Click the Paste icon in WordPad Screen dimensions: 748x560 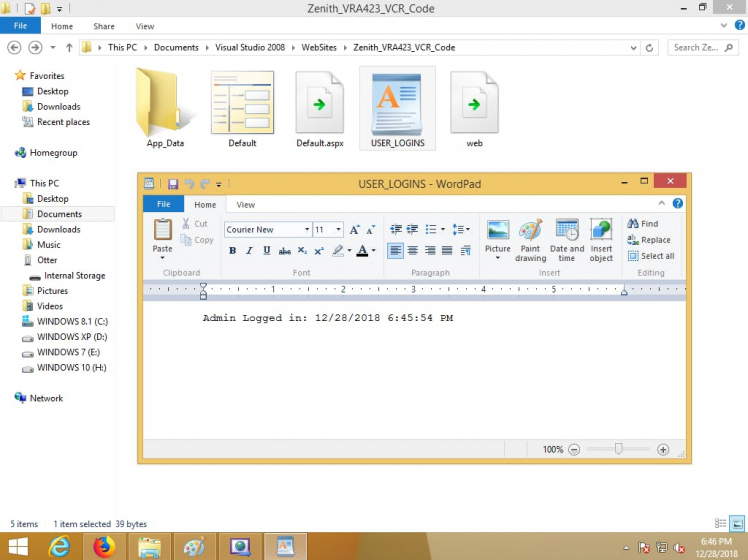162,231
